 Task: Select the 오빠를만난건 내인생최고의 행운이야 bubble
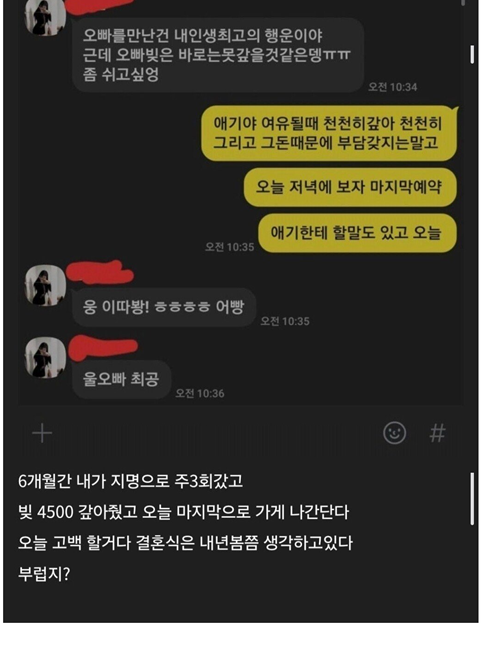pyautogui.click(x=218, y=55)
